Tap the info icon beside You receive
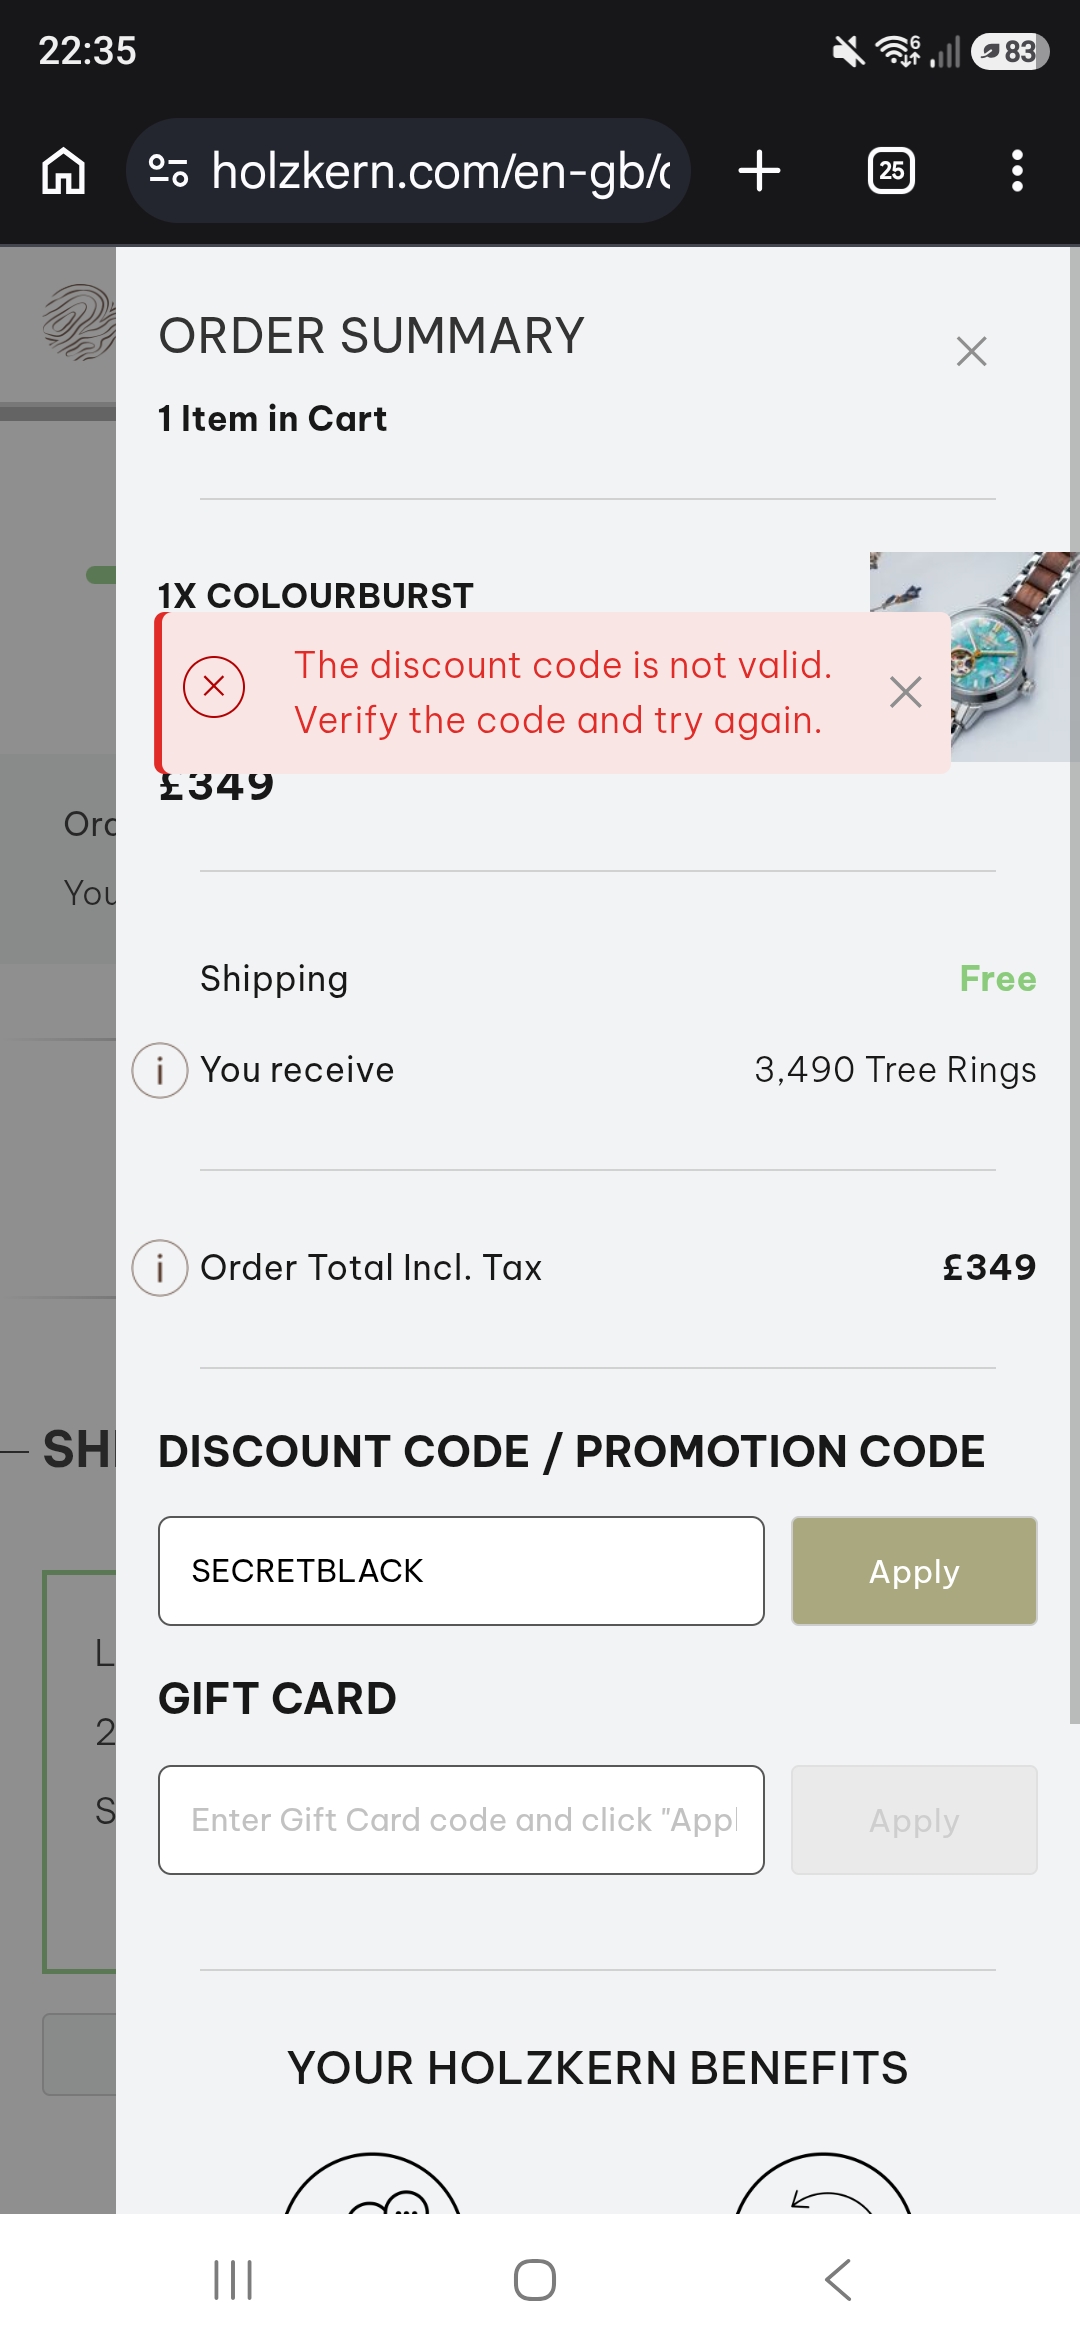This screenshot has height=2340, width=1080. [x=160, y=1070]
